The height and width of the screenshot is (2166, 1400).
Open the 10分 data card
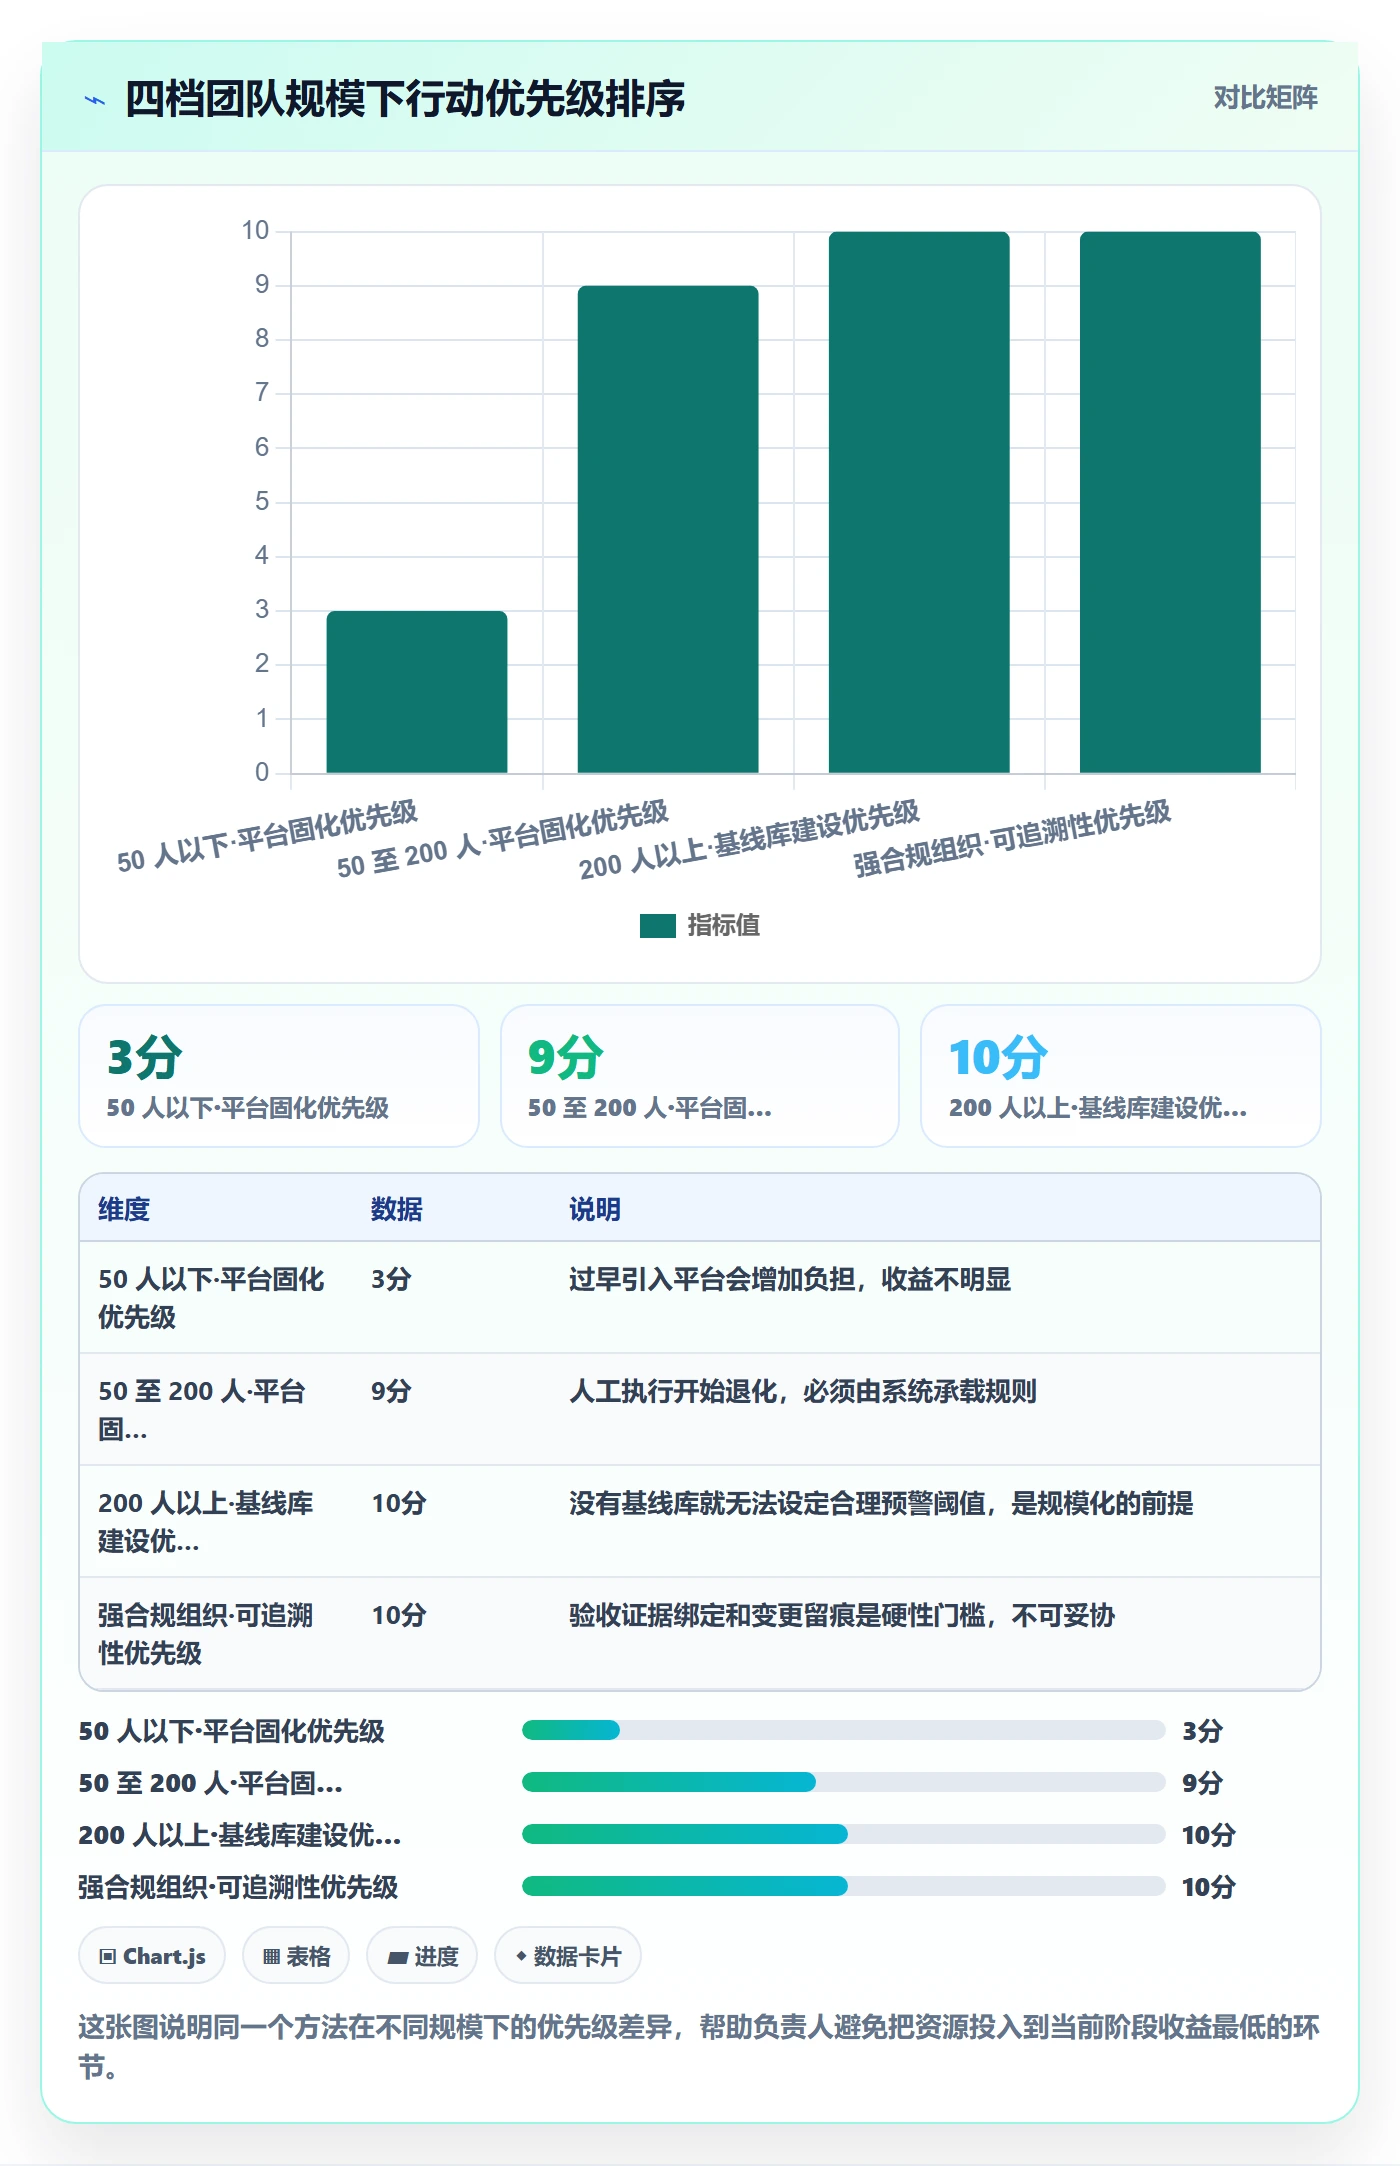(x=1121, y=1076)
